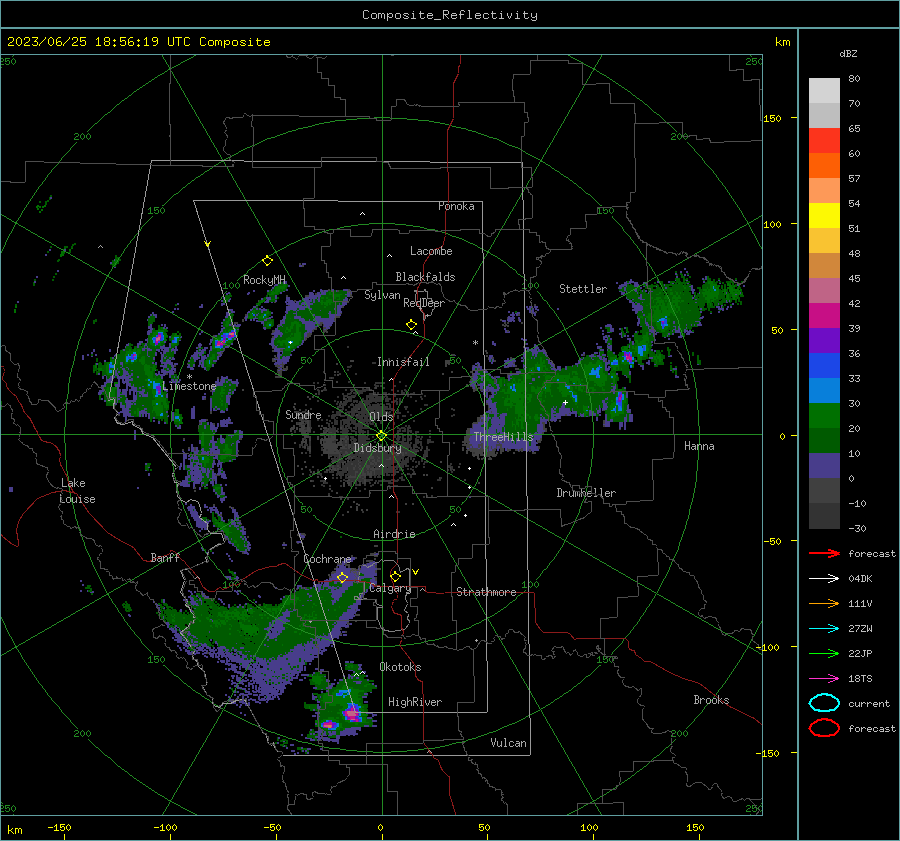Click the Limestone label
This screenshot has height=841, width=900.
pyautogui.click(x=189, y=386)
